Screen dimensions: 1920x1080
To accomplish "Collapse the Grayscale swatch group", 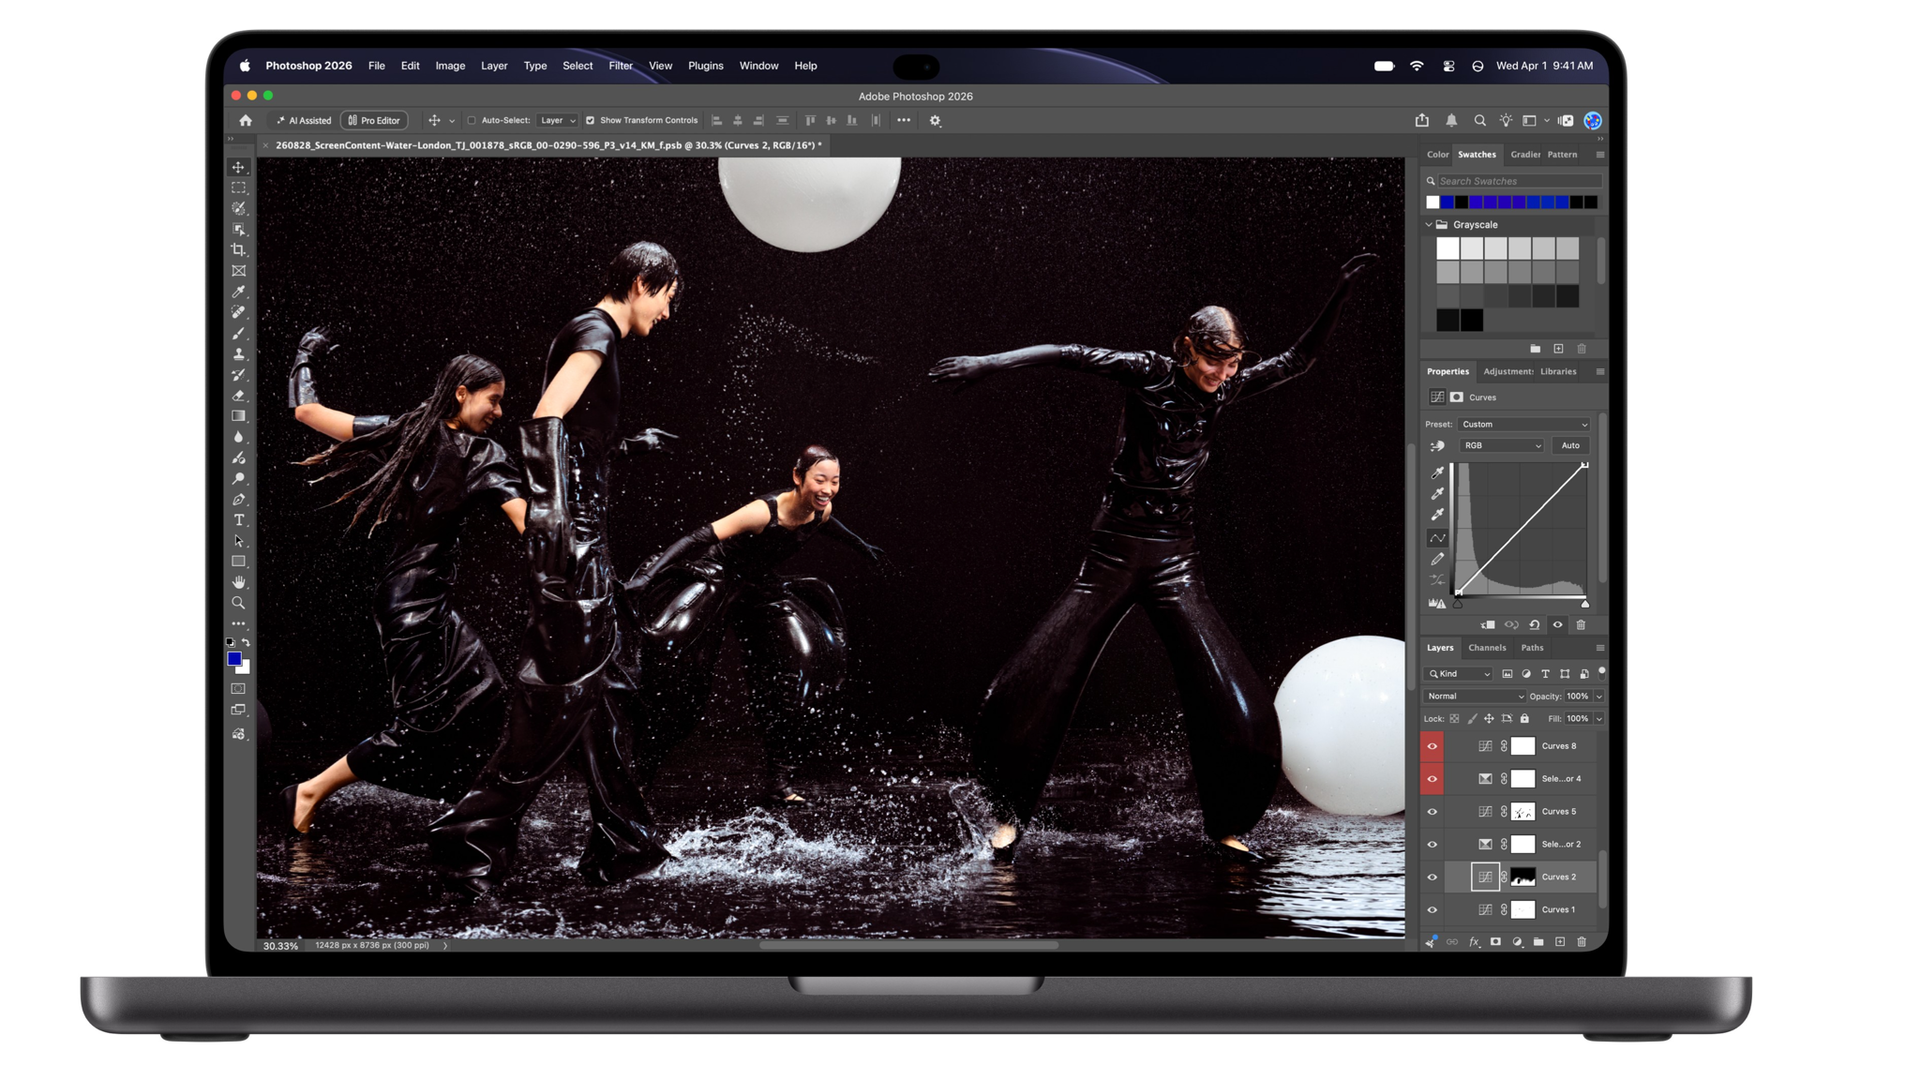I will (x=1429, y=225).
